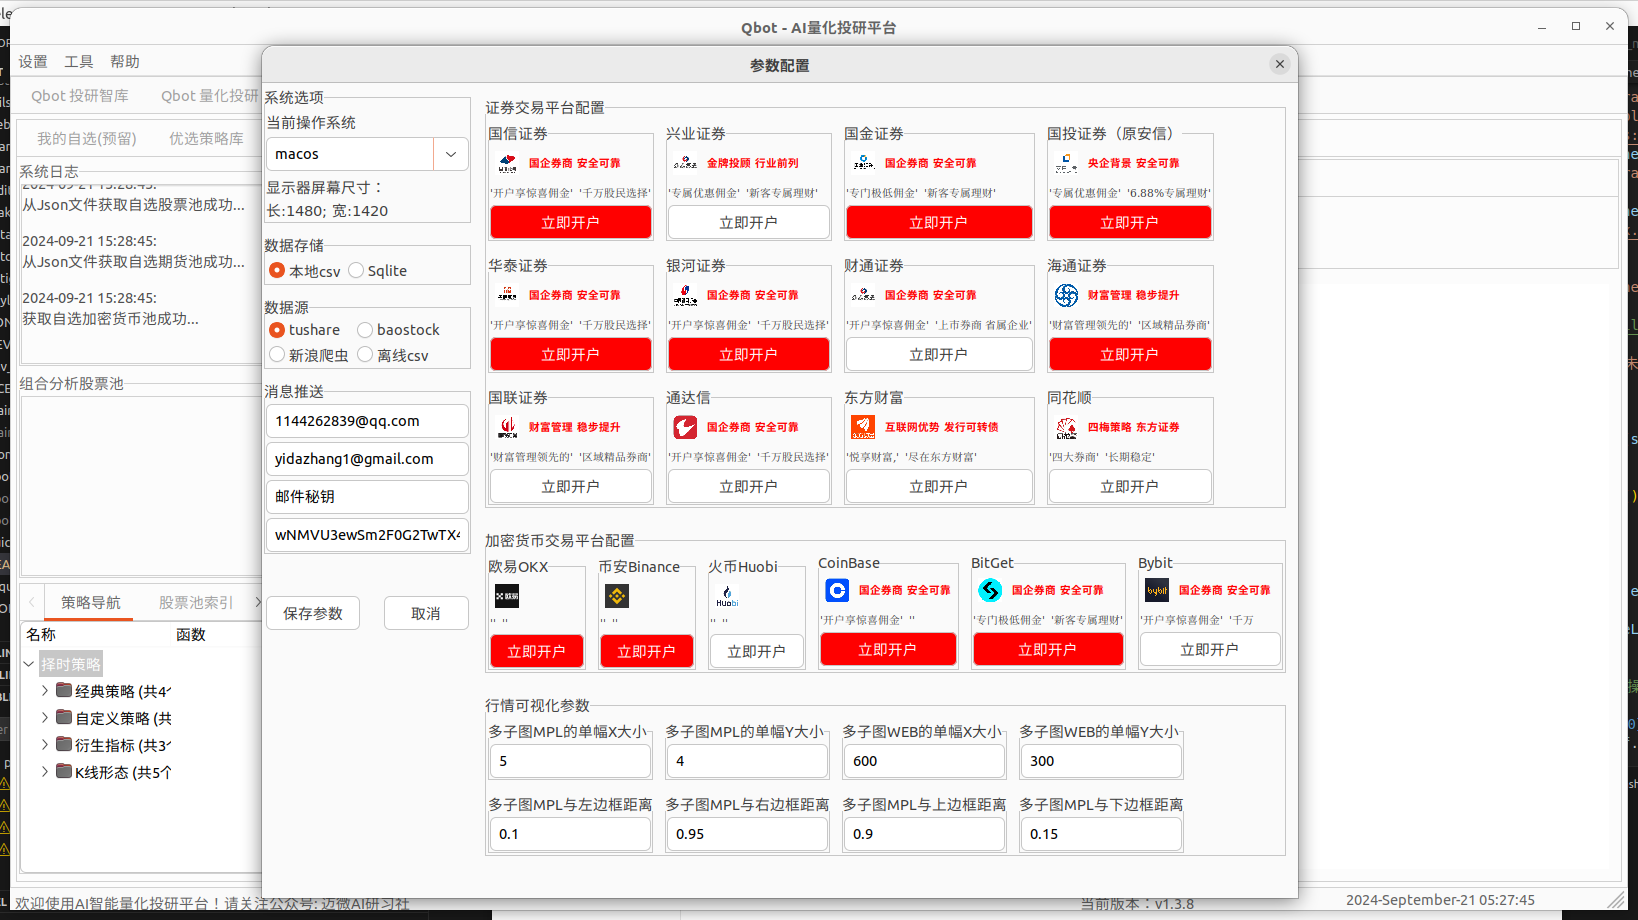Click 立即开户 for 国信证券
Screen dimensions: 1638x920
[570, 222]
